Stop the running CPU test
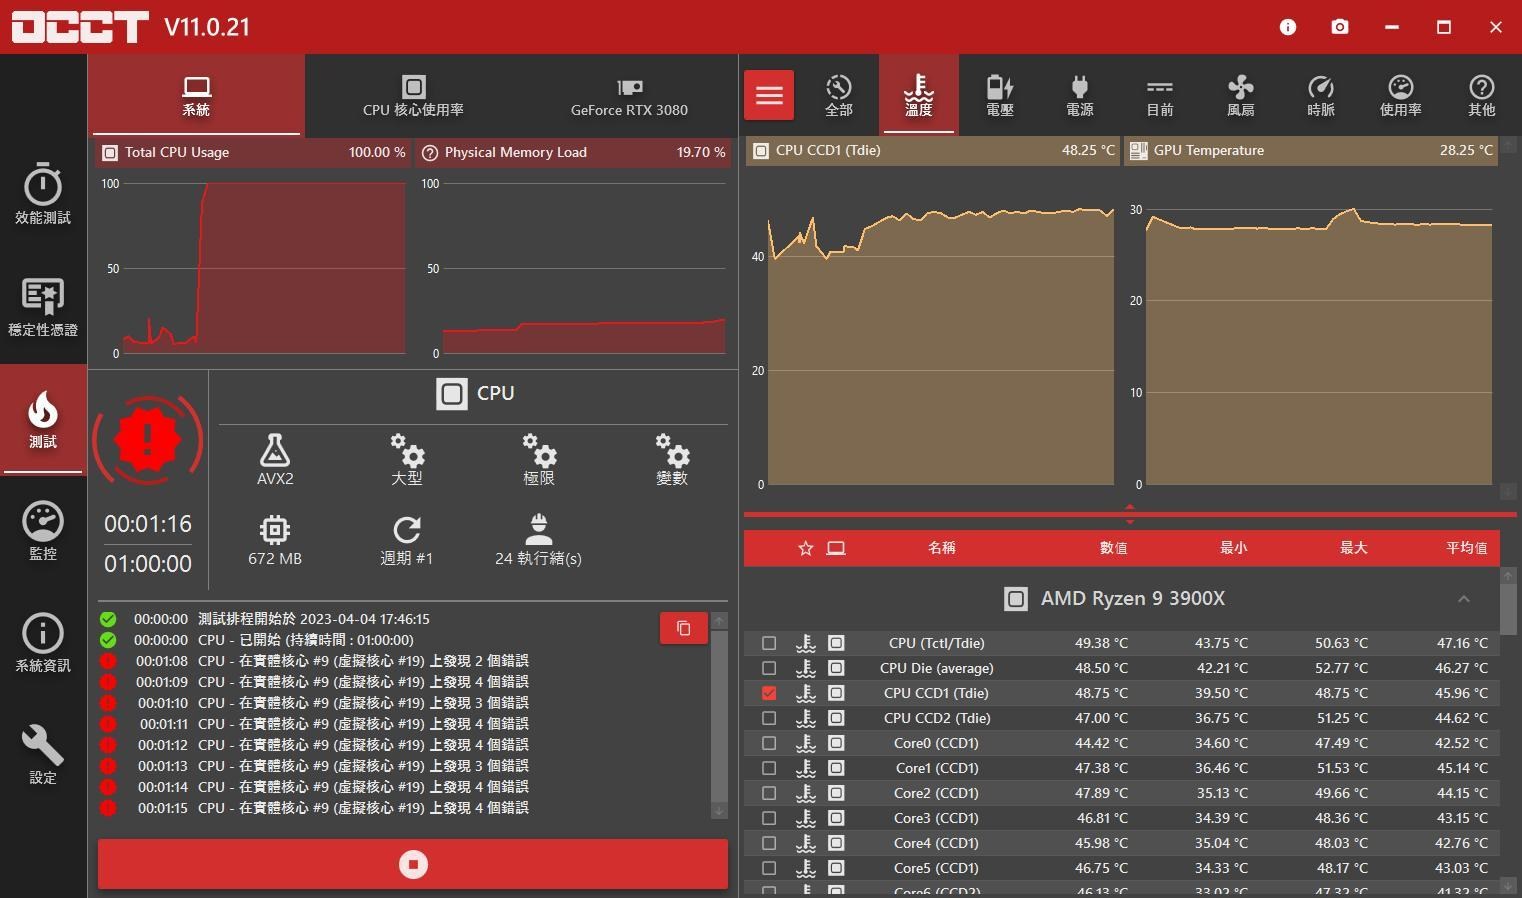 pos(413,864)
